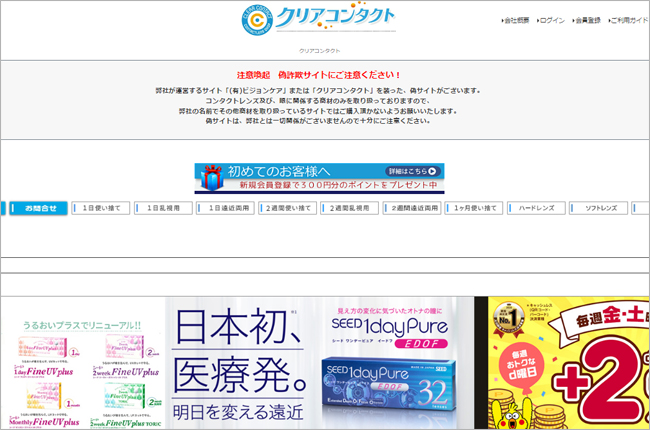The height and width of the screenshot is (430, 650).
Task: Click the gift box icon on banner
Action: point(209,178)
